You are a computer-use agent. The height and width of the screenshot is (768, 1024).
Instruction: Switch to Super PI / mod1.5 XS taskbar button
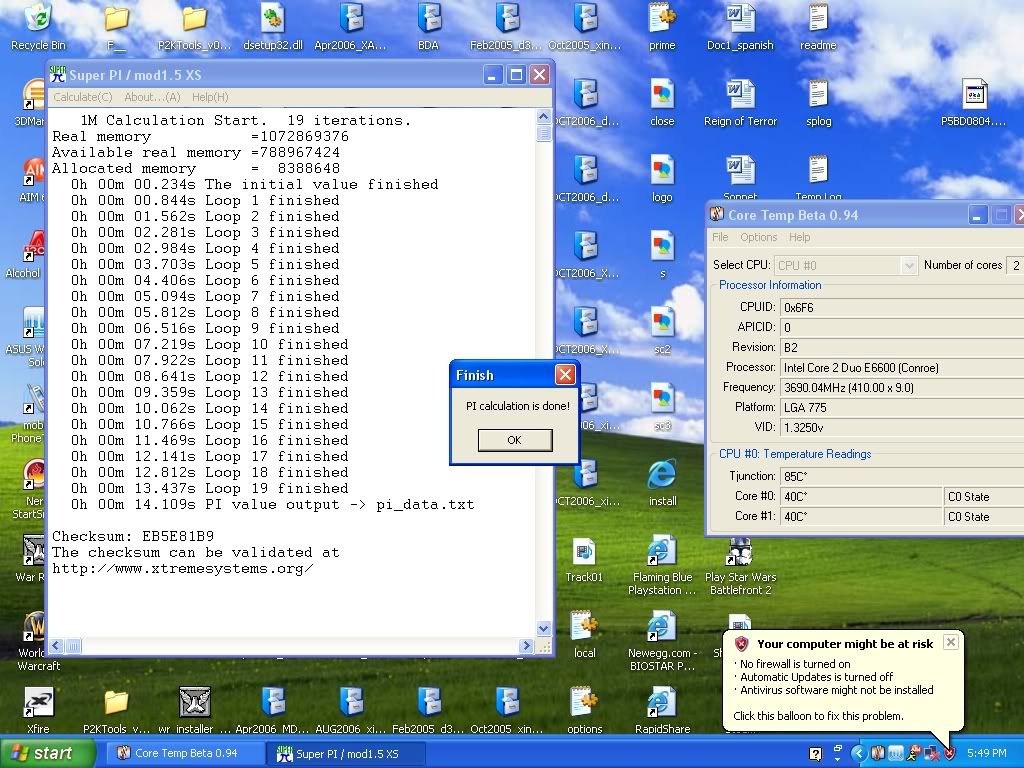[346, 754]
